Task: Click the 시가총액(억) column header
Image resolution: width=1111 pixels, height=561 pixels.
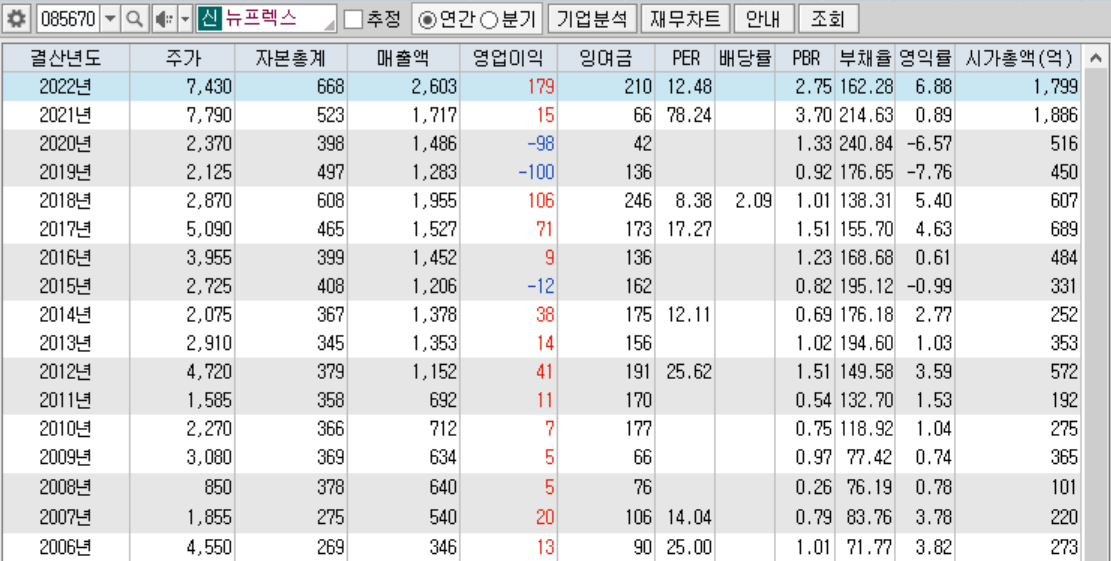Action: [x=1019, y=59]
